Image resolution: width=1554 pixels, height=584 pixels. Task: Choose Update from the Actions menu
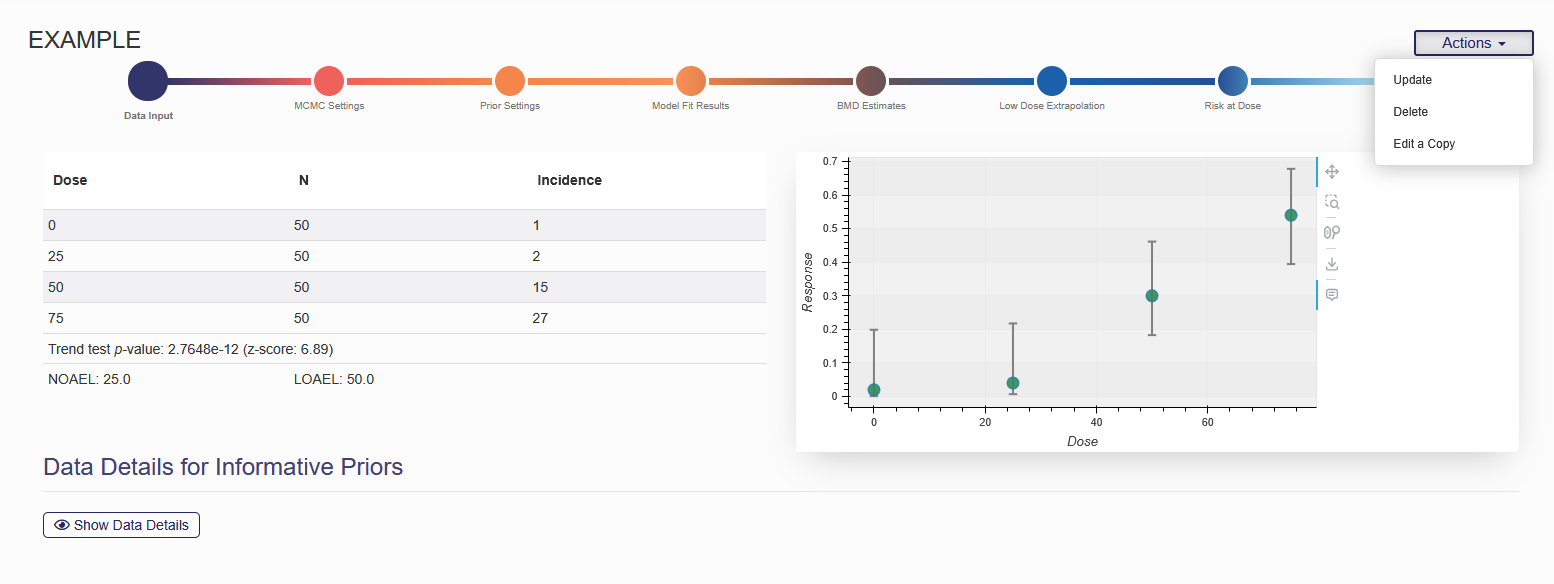pos(1412,80)
